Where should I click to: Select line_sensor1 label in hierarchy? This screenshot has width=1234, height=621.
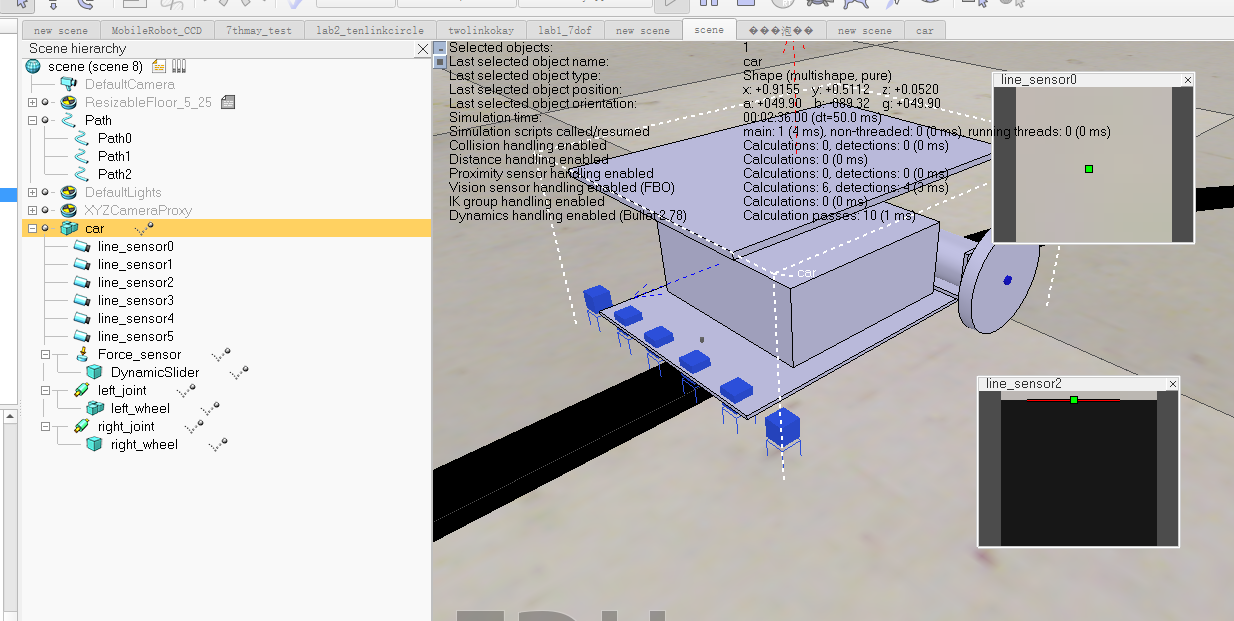click(x=136, y=265)
